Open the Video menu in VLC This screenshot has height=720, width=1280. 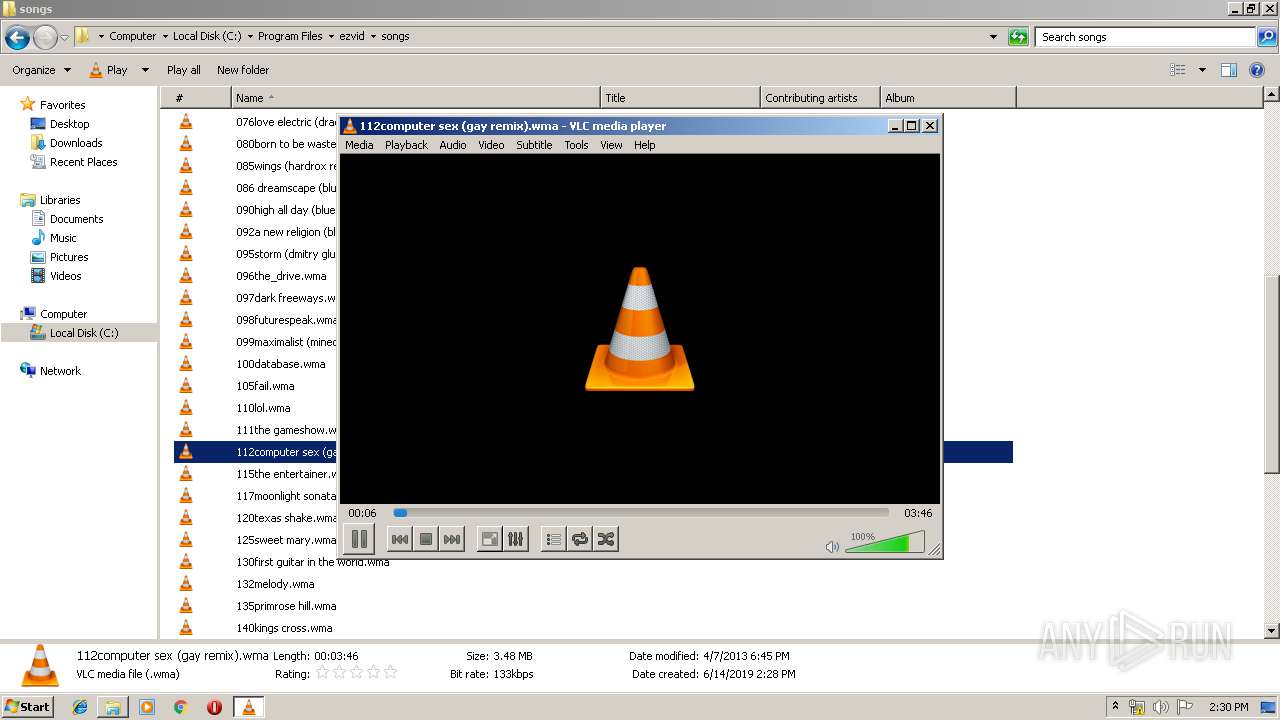(x=491, y=145)
